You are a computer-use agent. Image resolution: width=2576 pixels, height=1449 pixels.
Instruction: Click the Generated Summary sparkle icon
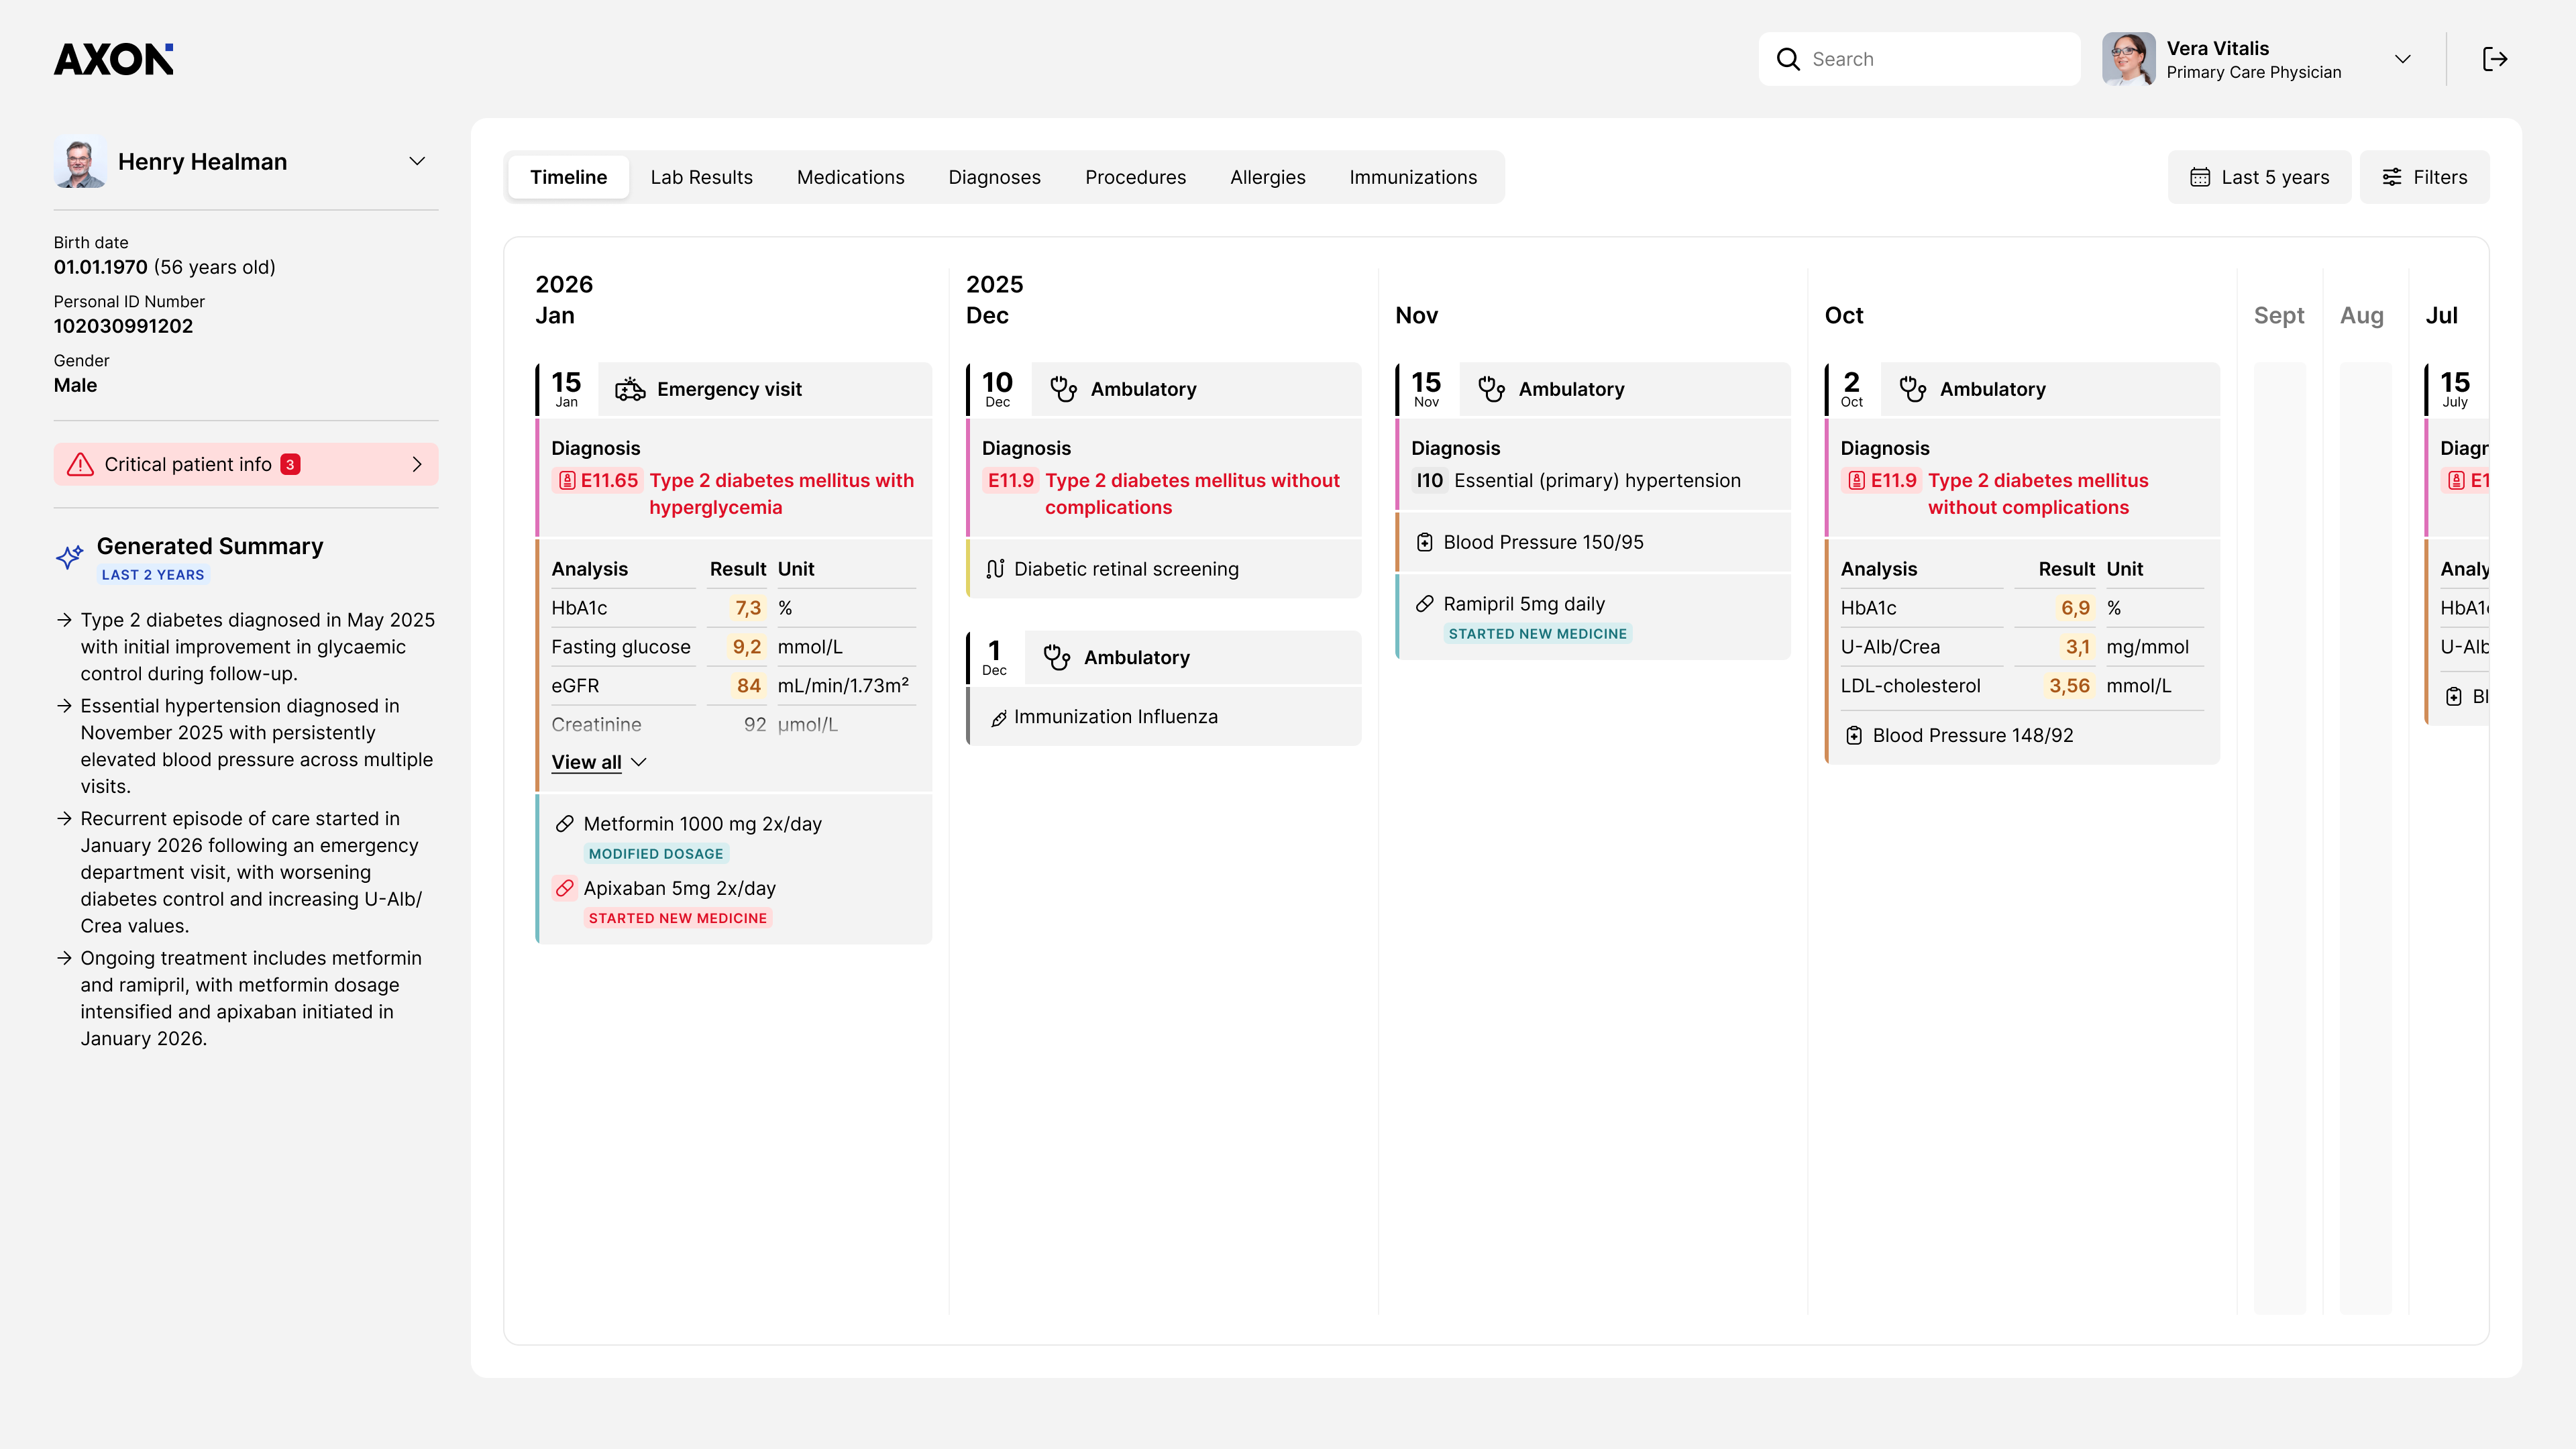(x=69, y=557)
